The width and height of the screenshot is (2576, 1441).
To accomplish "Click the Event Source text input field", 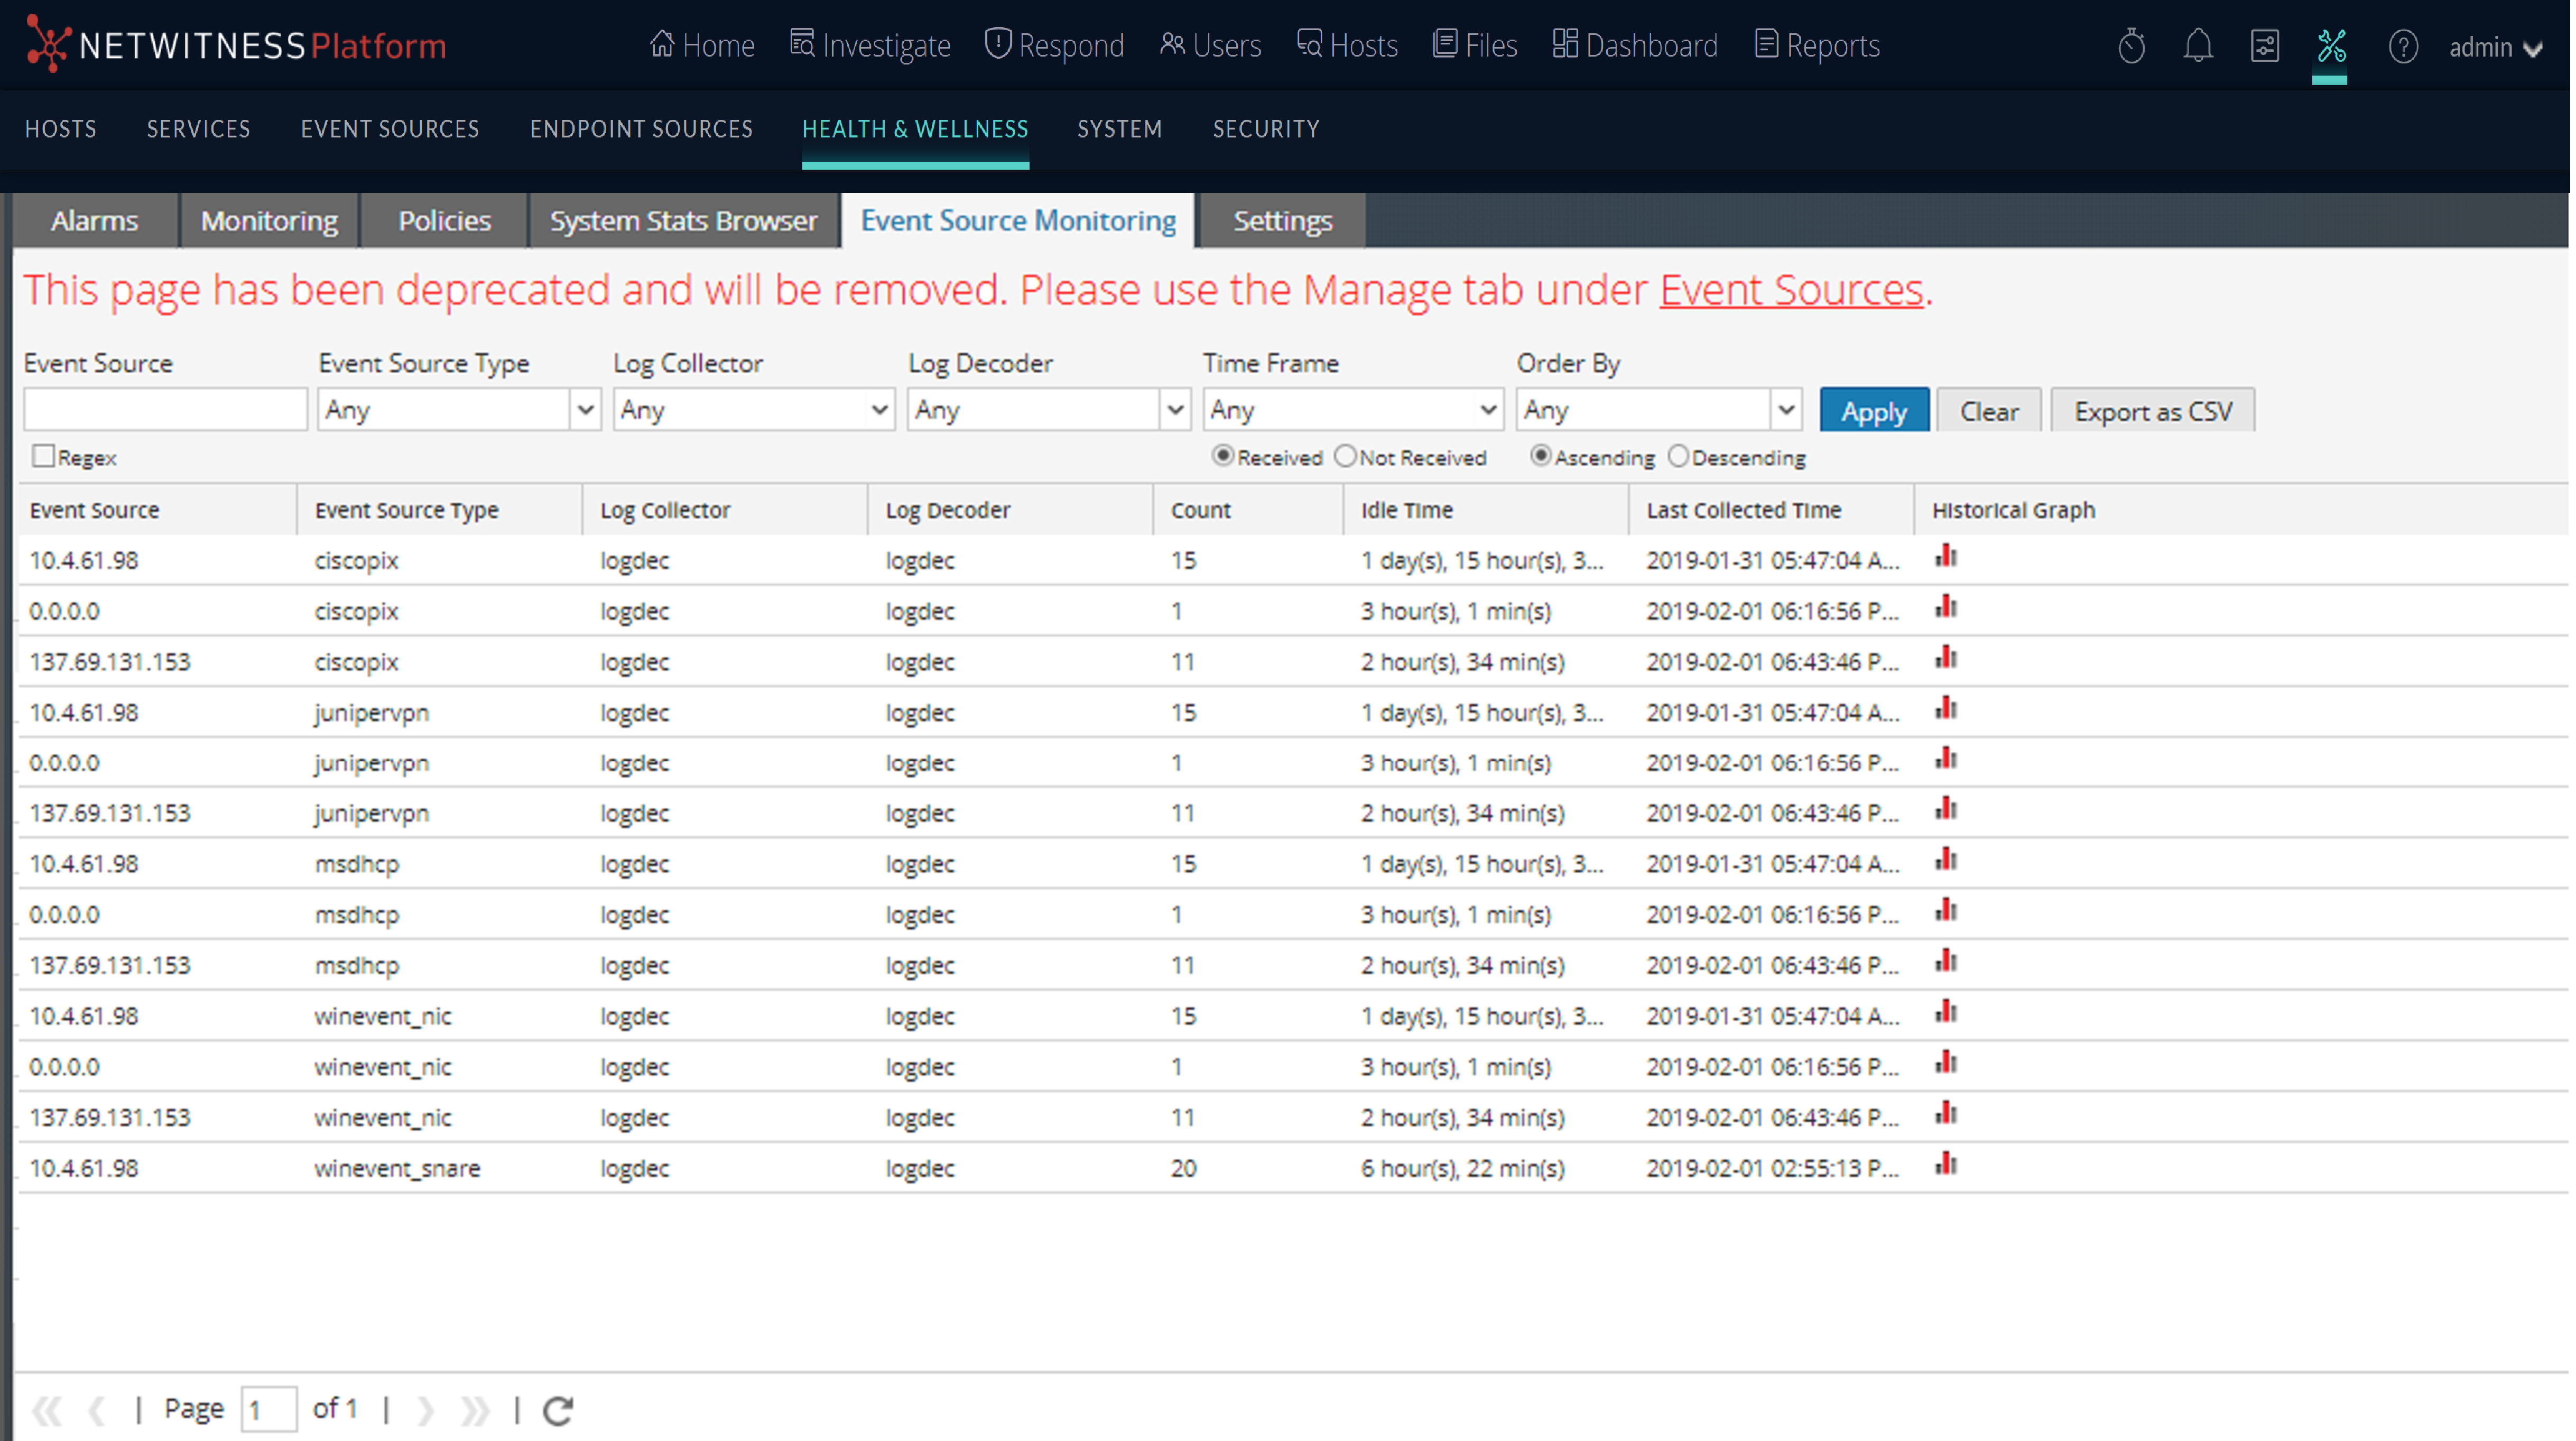I will 165,410.
